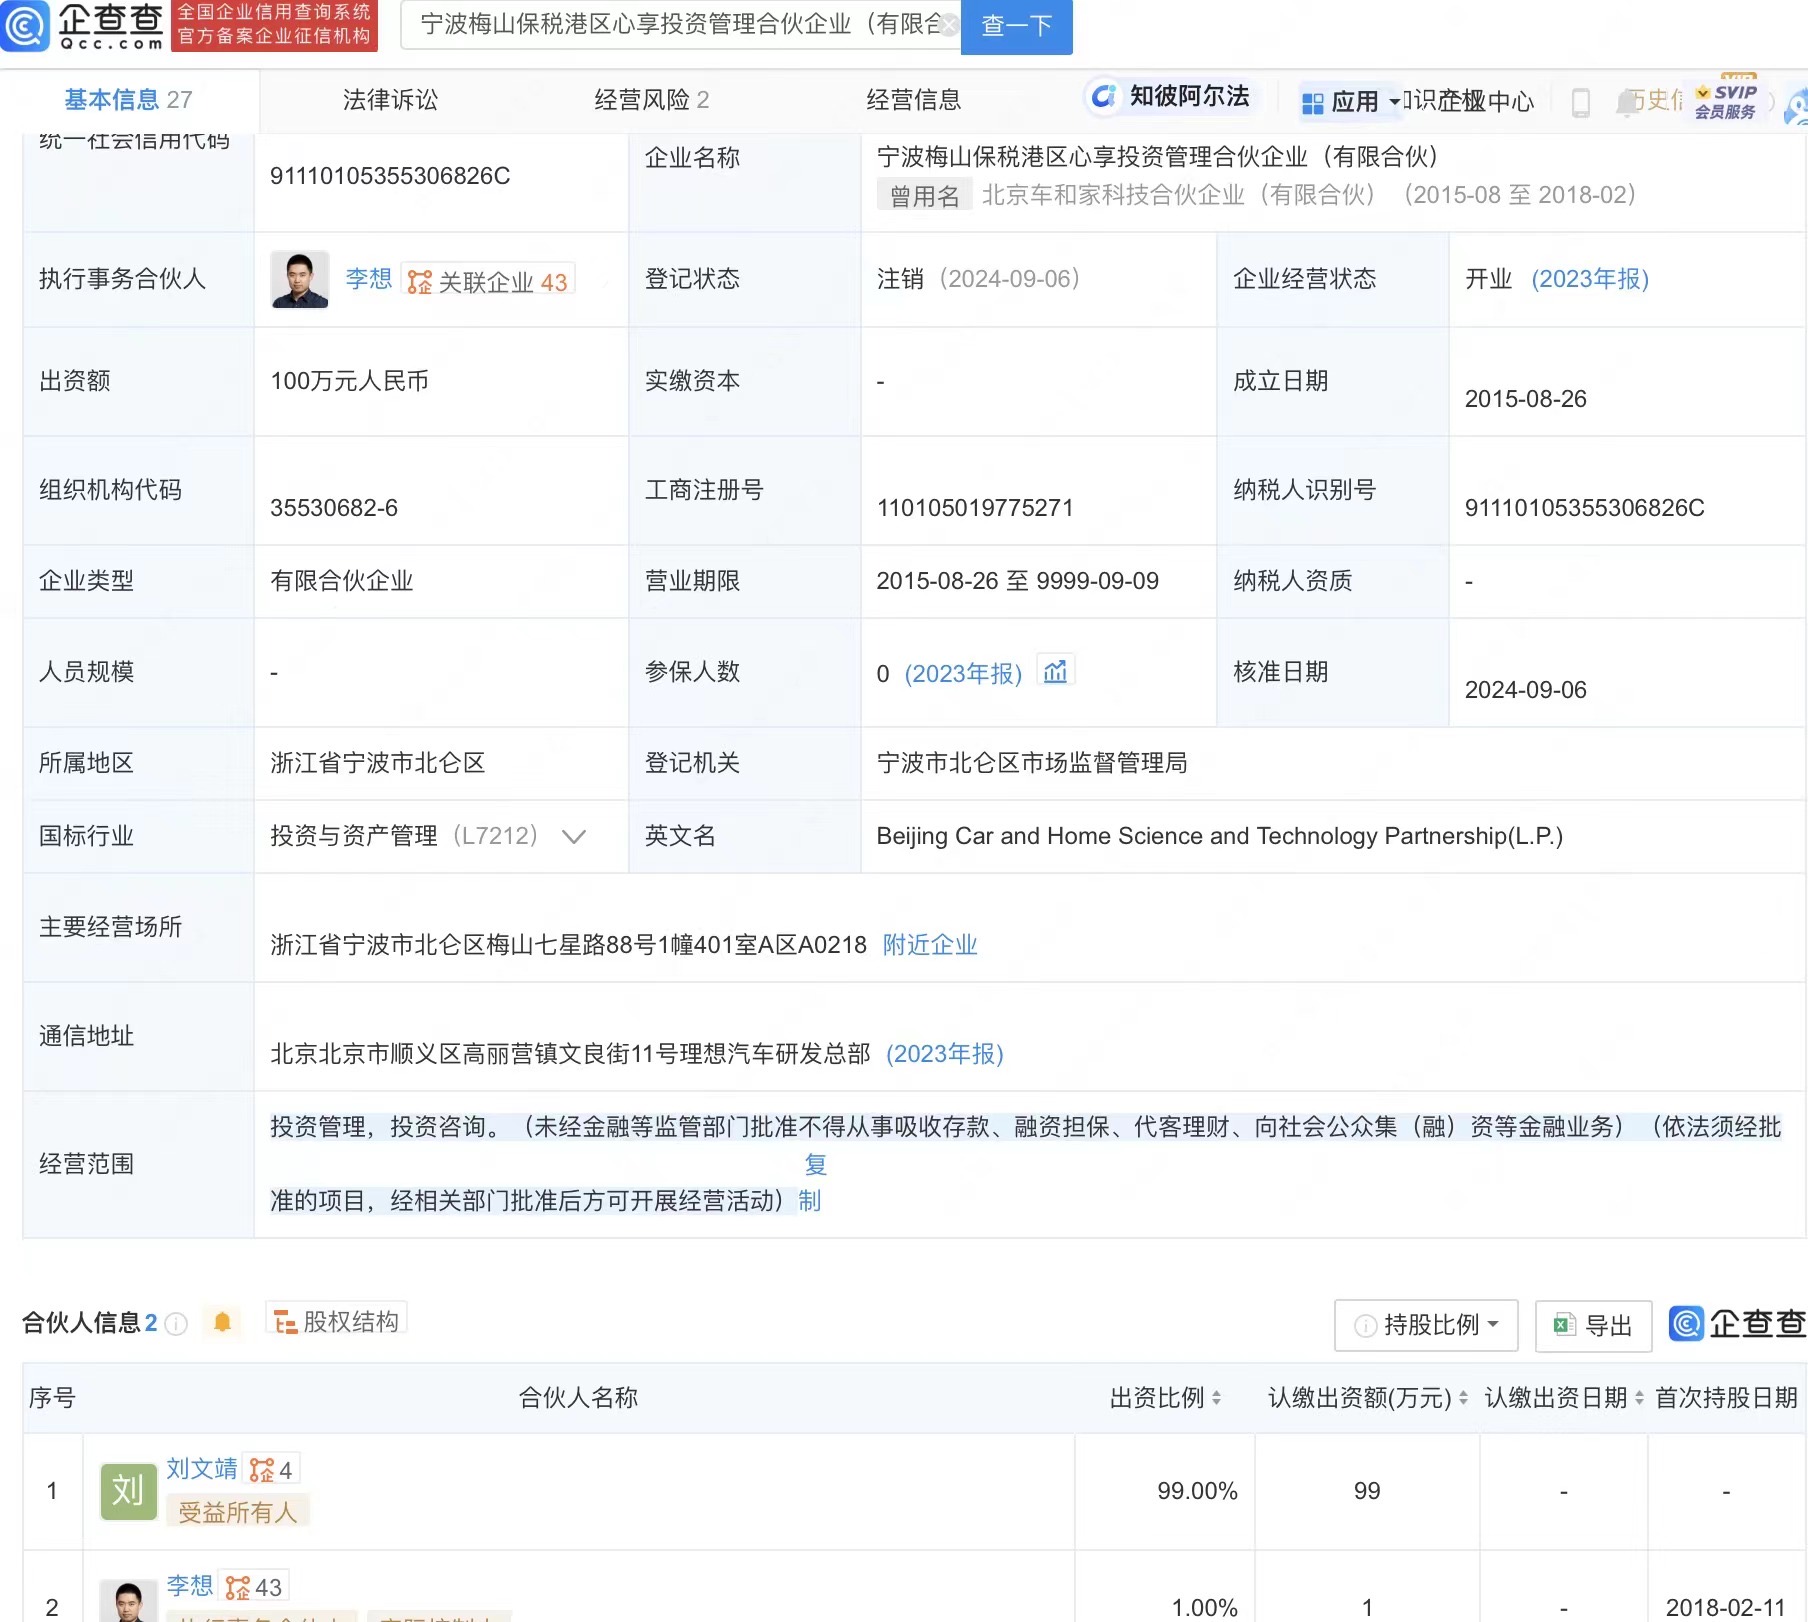
Task: Open 2023年报 link next to 参保人数
Action: point(963,673)
